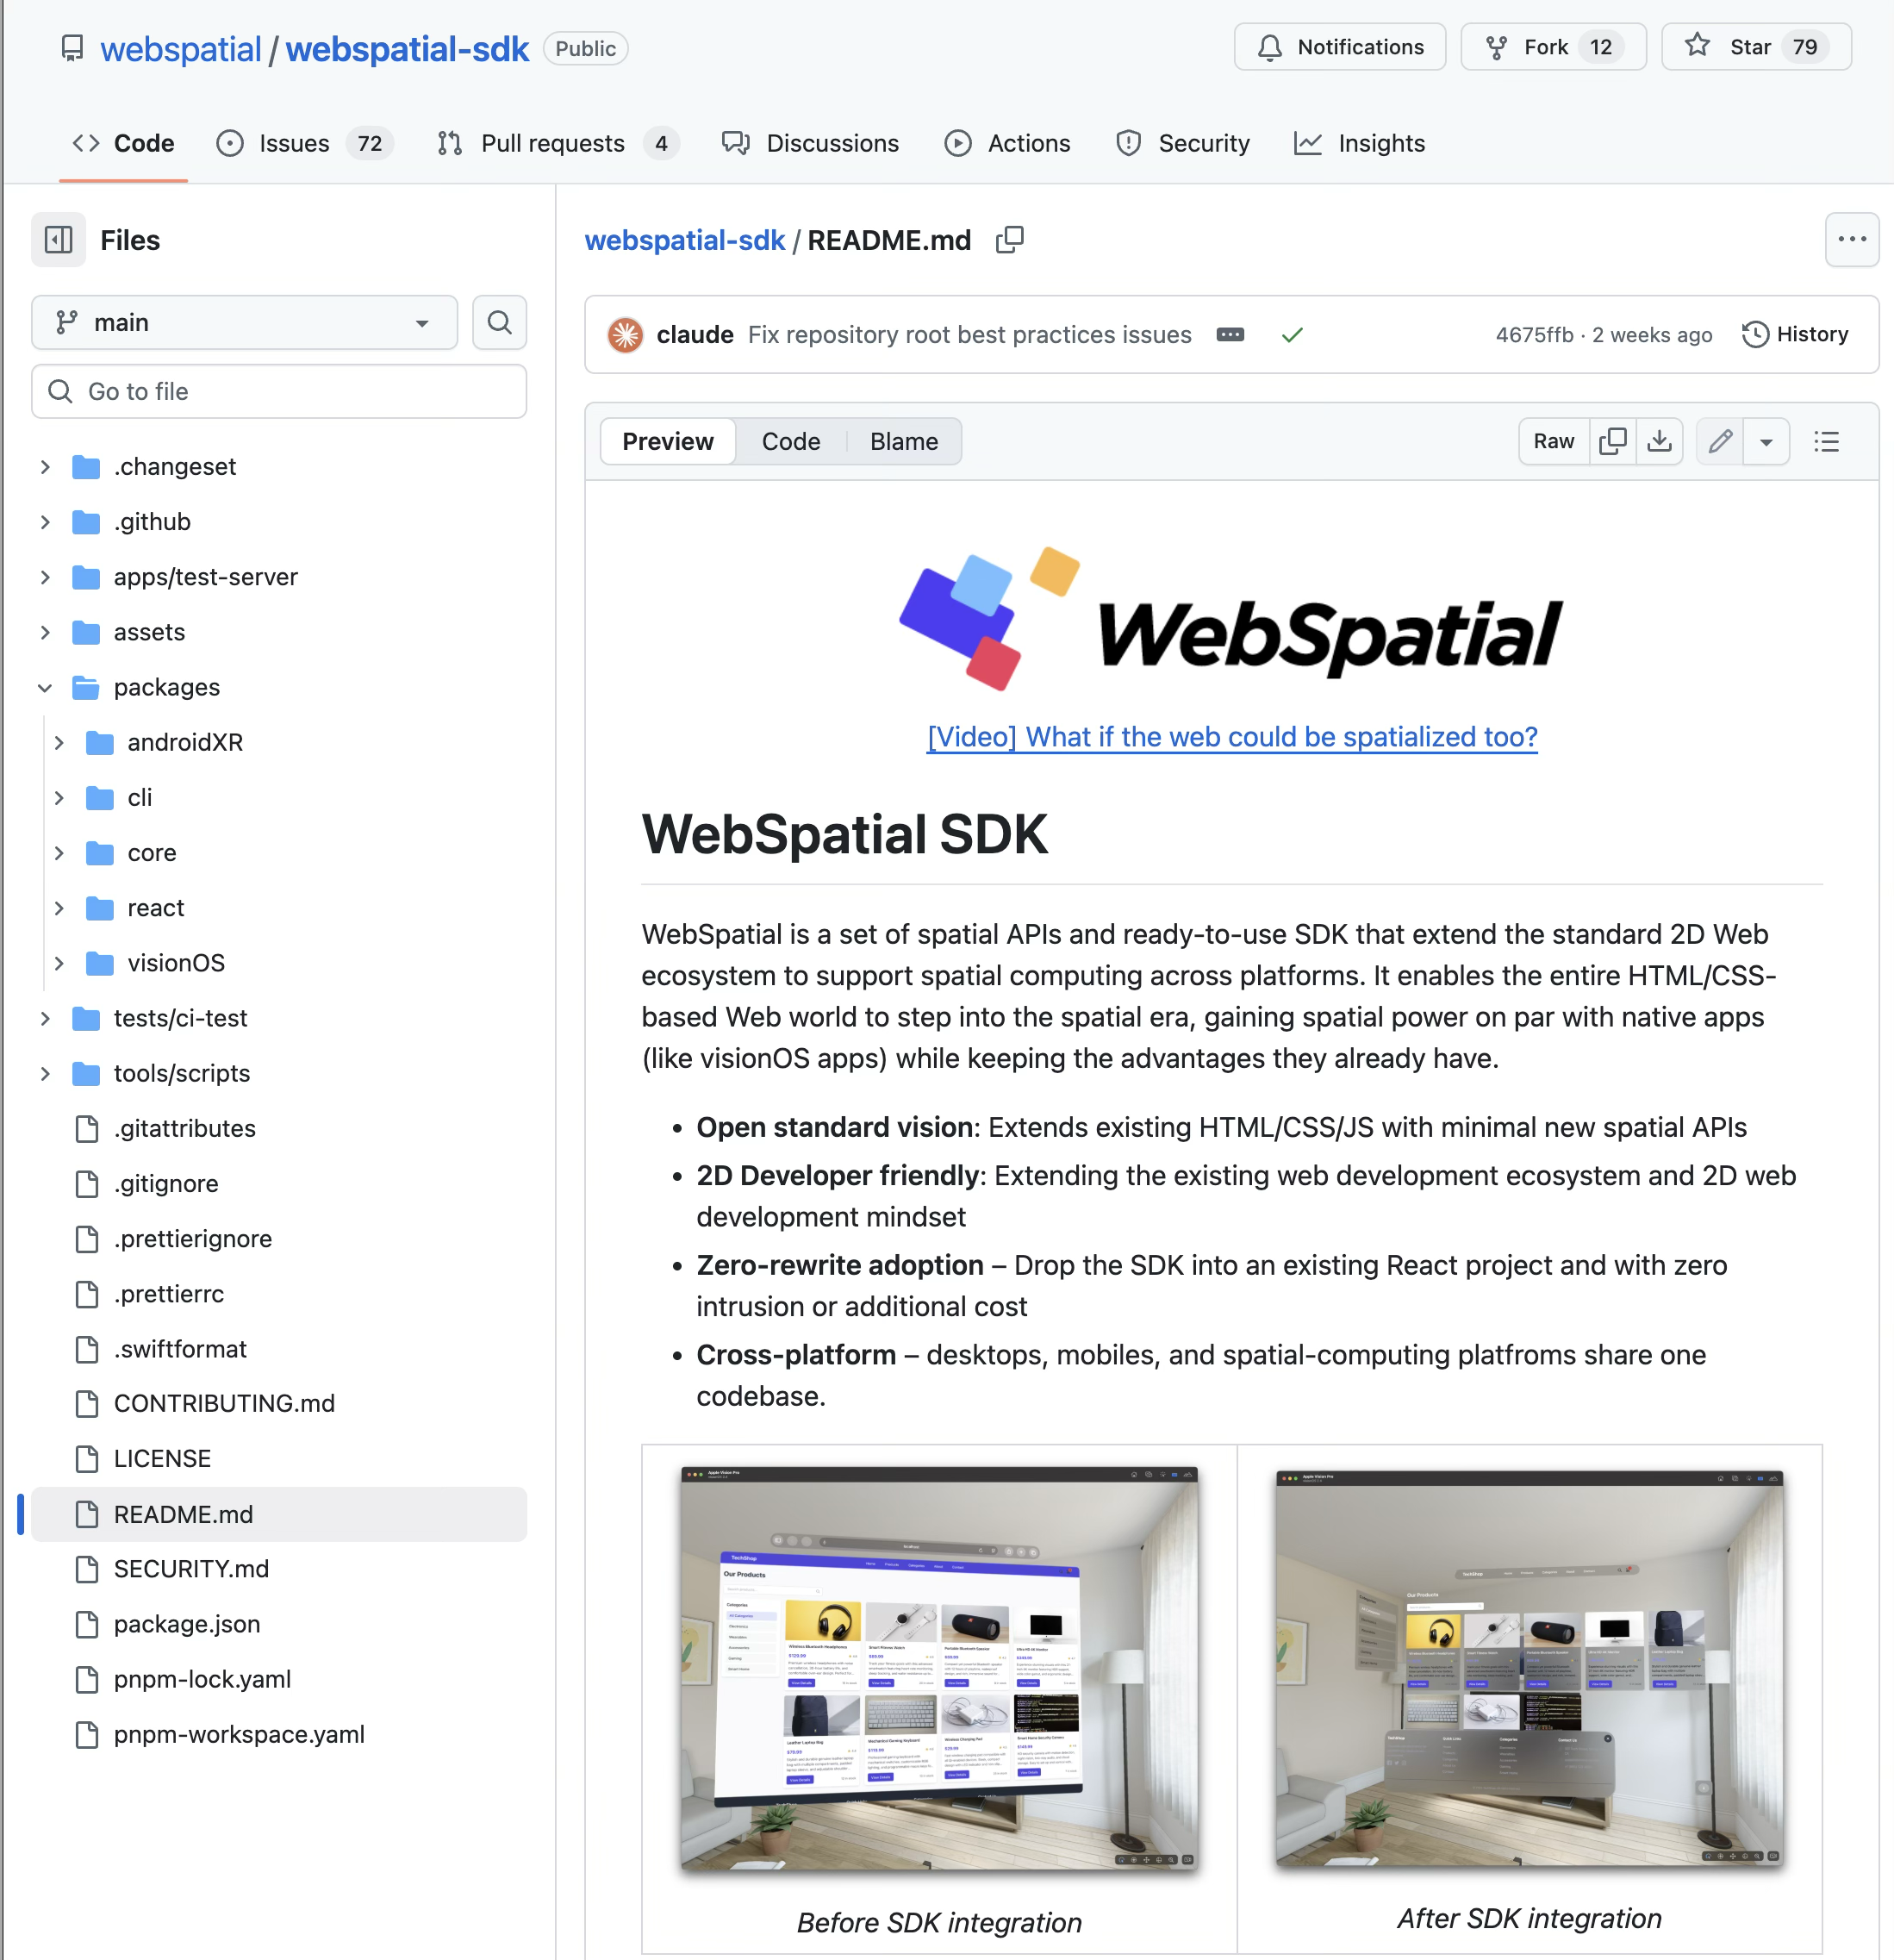Expand the commit message ellipsis icon
This screenshot has height=1960, width=1894.
[x=1229, y=335]
